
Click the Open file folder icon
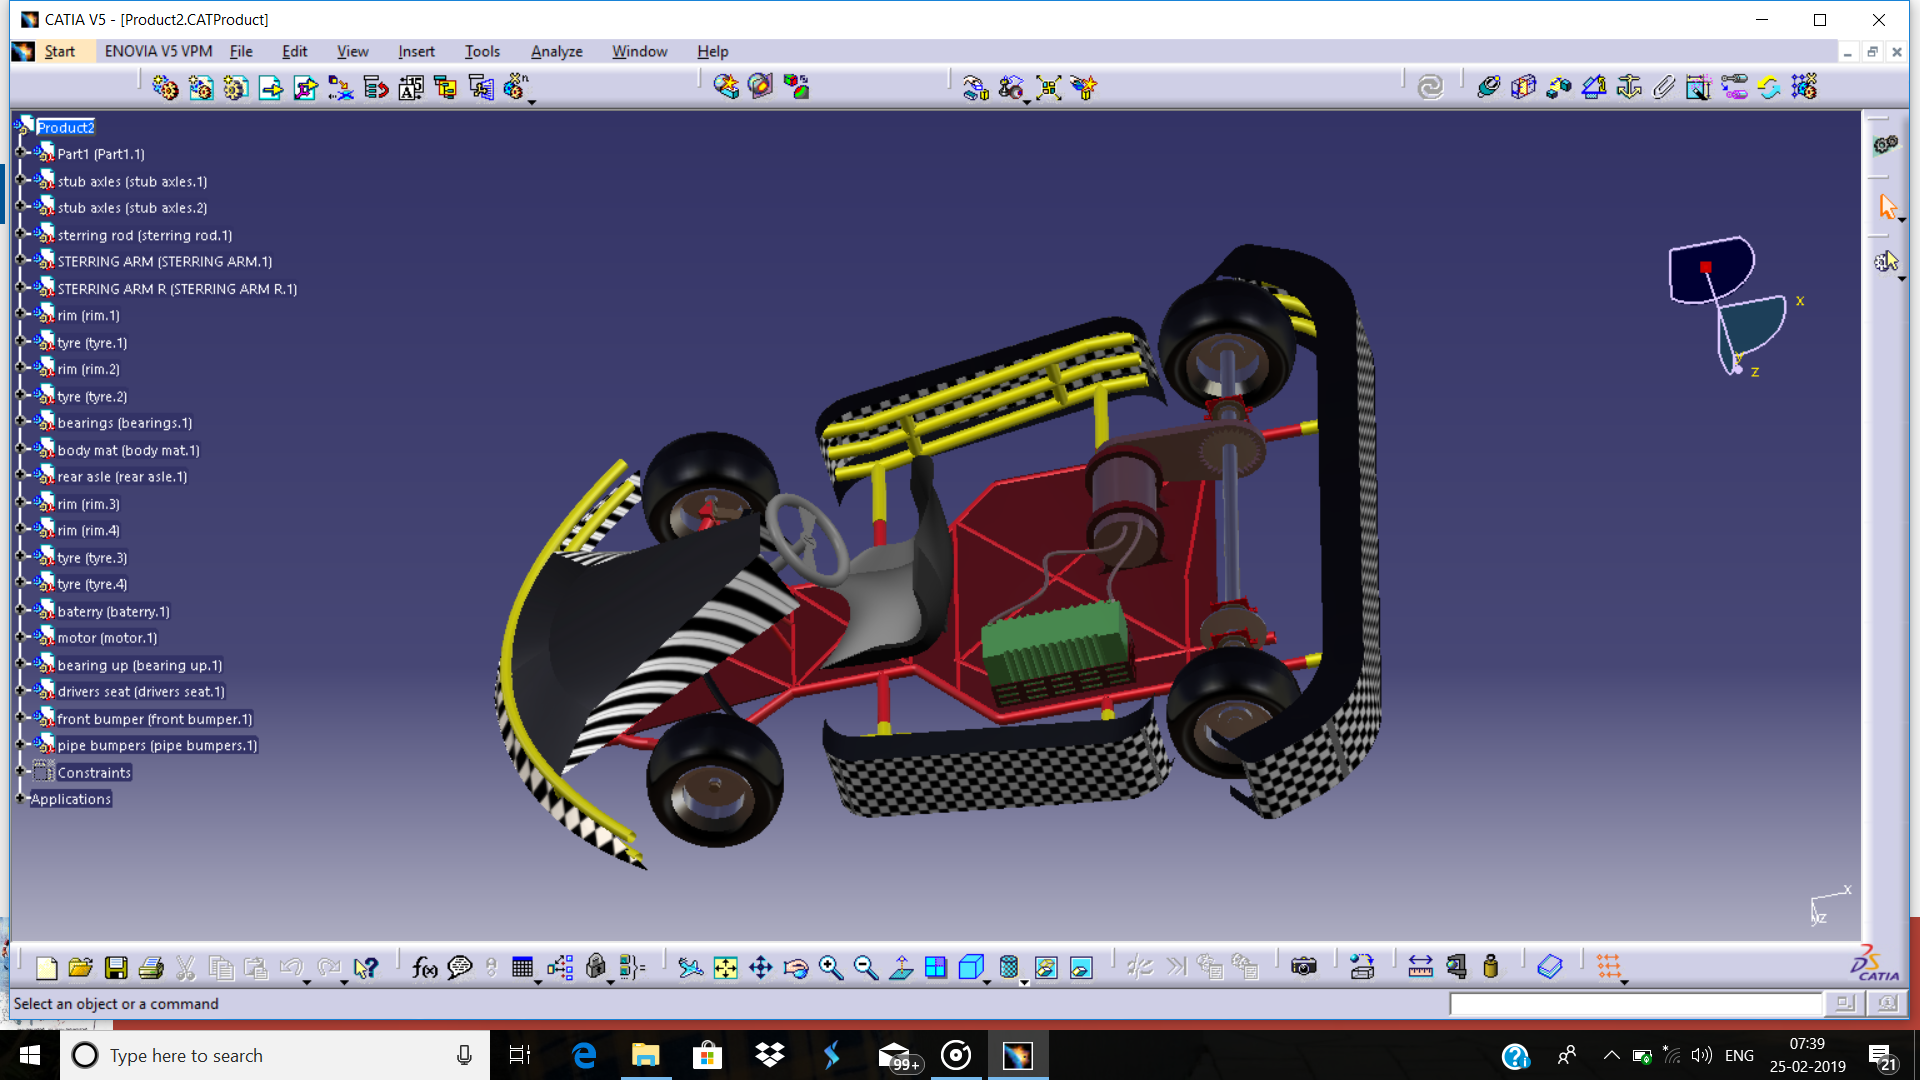81,968
